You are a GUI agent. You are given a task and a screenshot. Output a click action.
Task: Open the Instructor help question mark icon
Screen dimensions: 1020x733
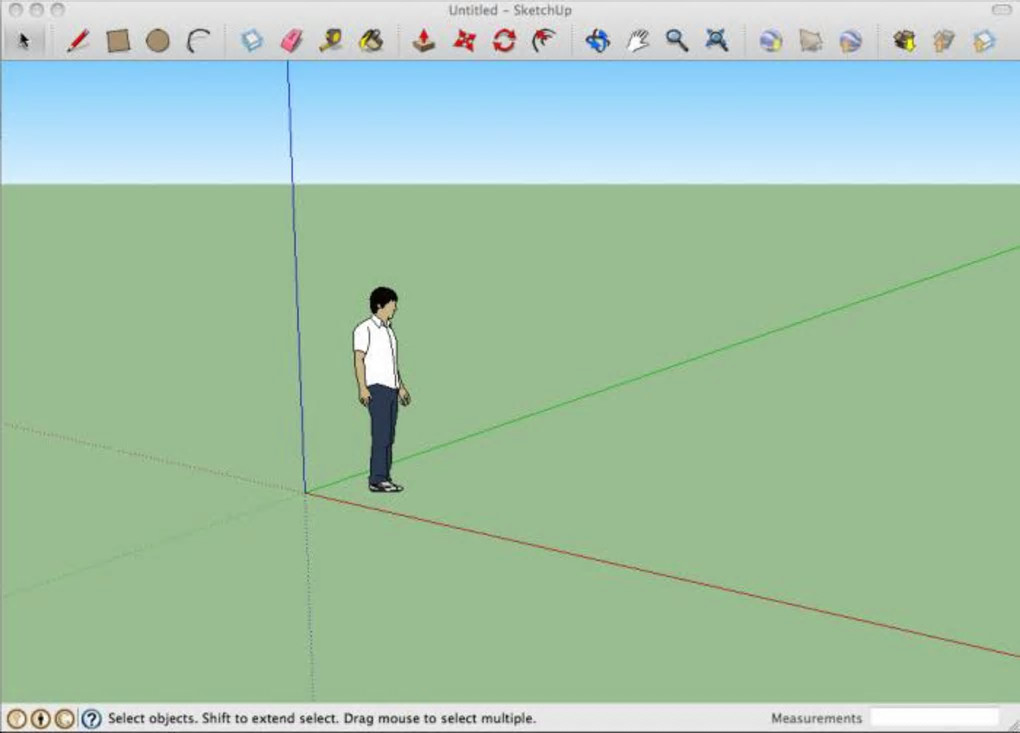92,719
